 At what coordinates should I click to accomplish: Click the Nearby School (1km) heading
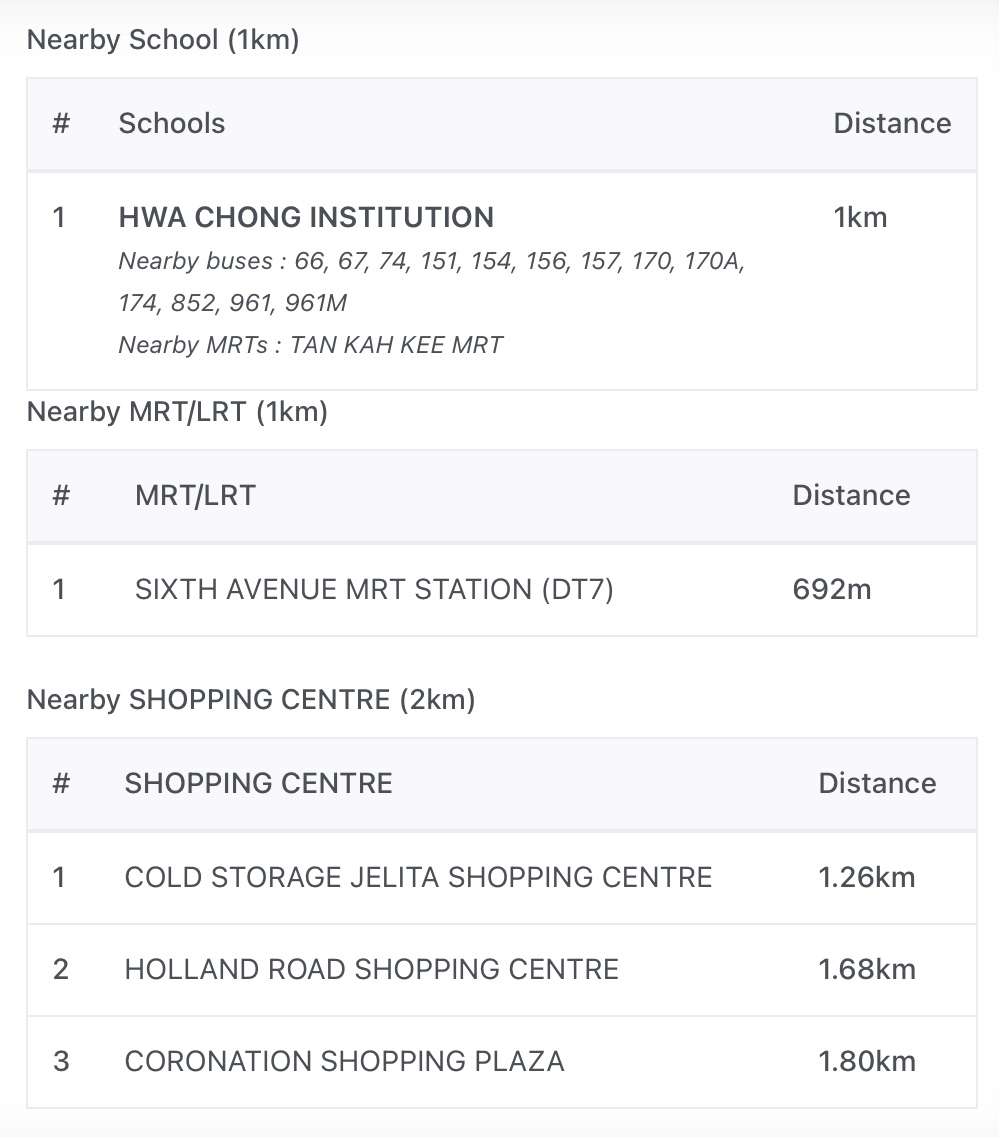(163, 40)
